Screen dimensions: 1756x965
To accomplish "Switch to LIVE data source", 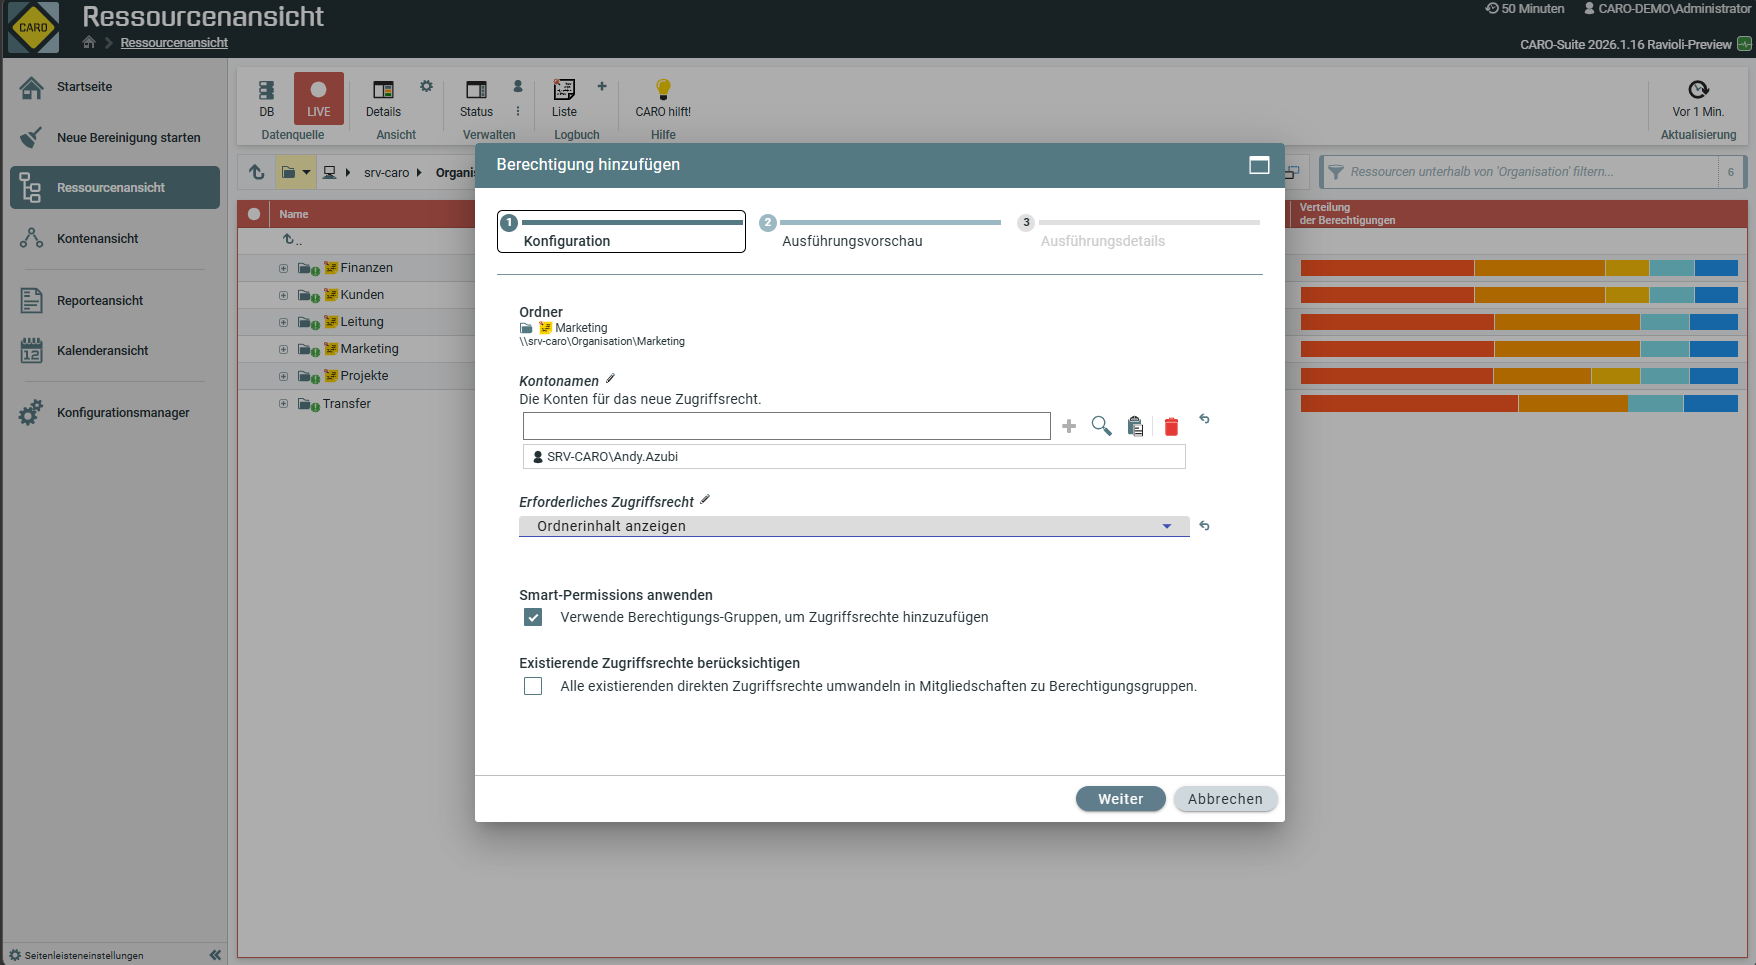I will (318, 98).
